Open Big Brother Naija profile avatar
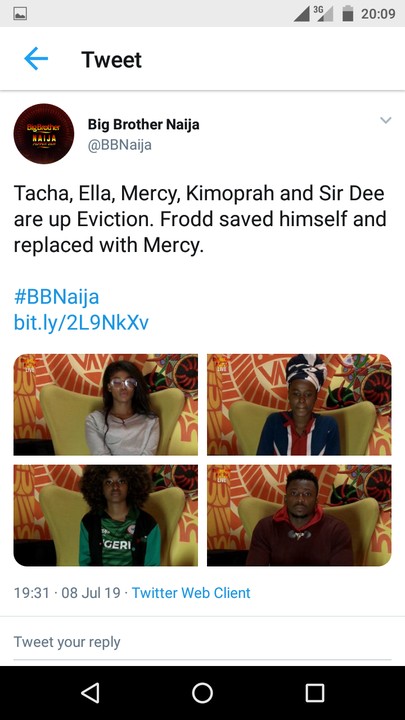This screenshot has height=720, width=405. (x=44, y=134)
